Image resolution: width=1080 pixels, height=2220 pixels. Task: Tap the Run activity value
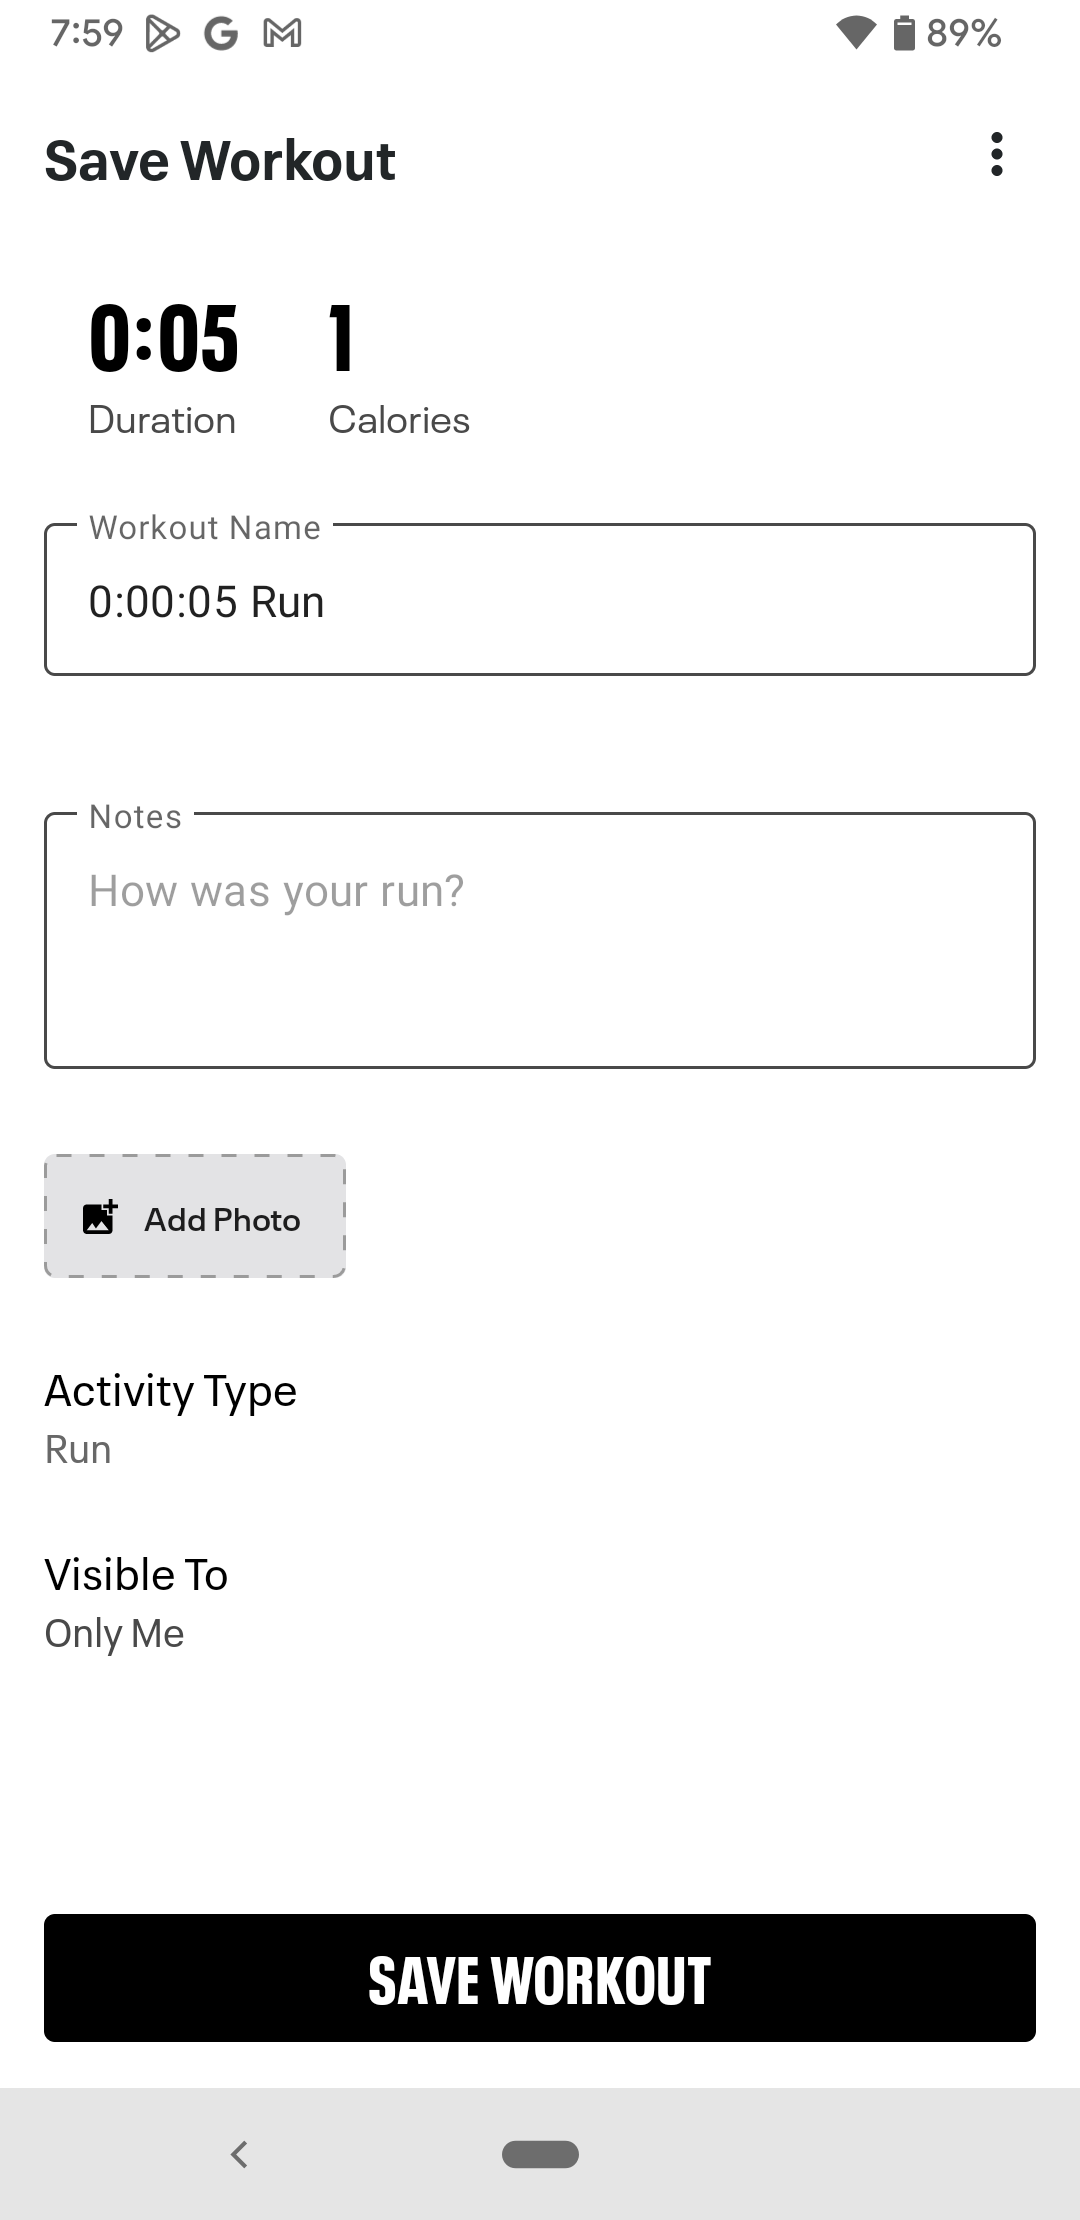pos(78,1450)
